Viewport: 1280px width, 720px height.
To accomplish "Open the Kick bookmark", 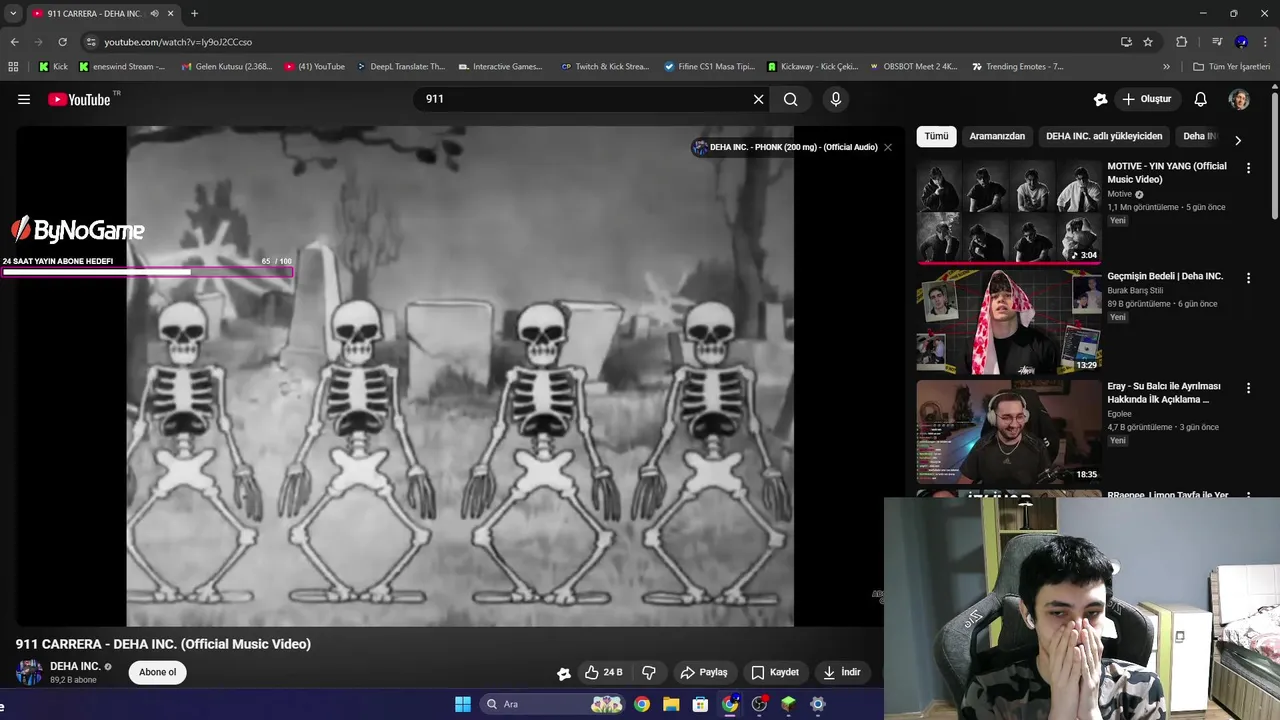I will [x=54, y=67].
